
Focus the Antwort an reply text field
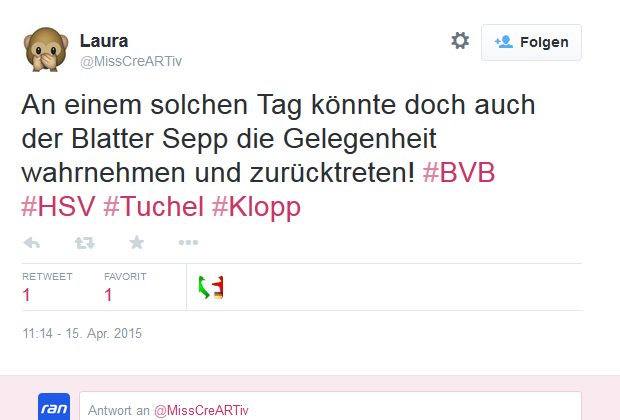330,407
